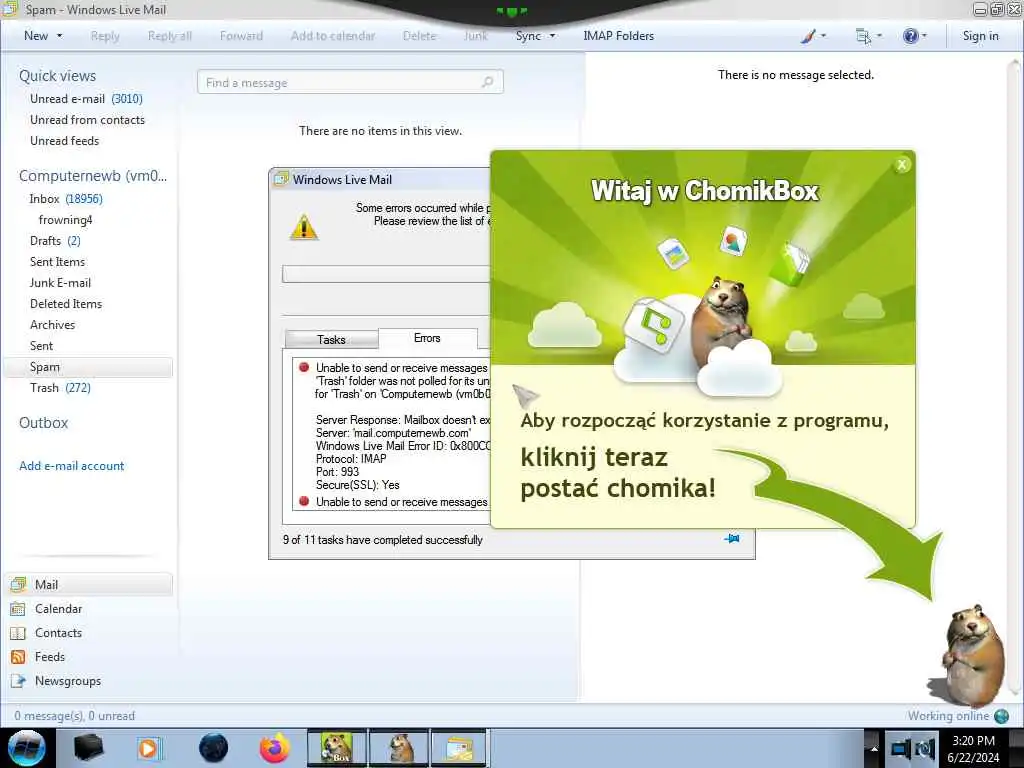Open IMAP Folders

[618, 36]
